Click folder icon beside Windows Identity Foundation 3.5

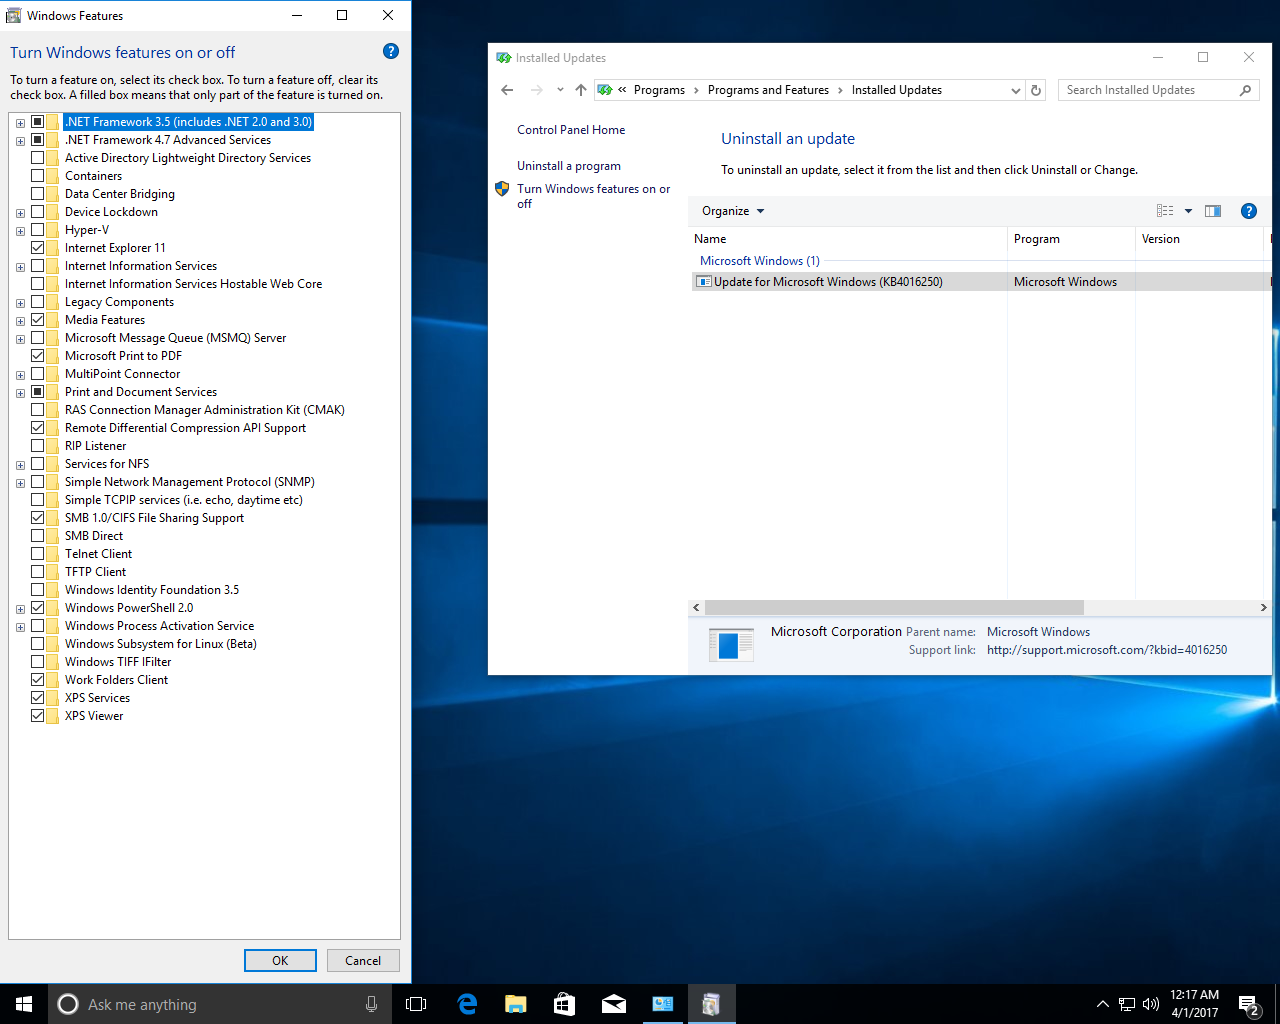tap(52, 590)
